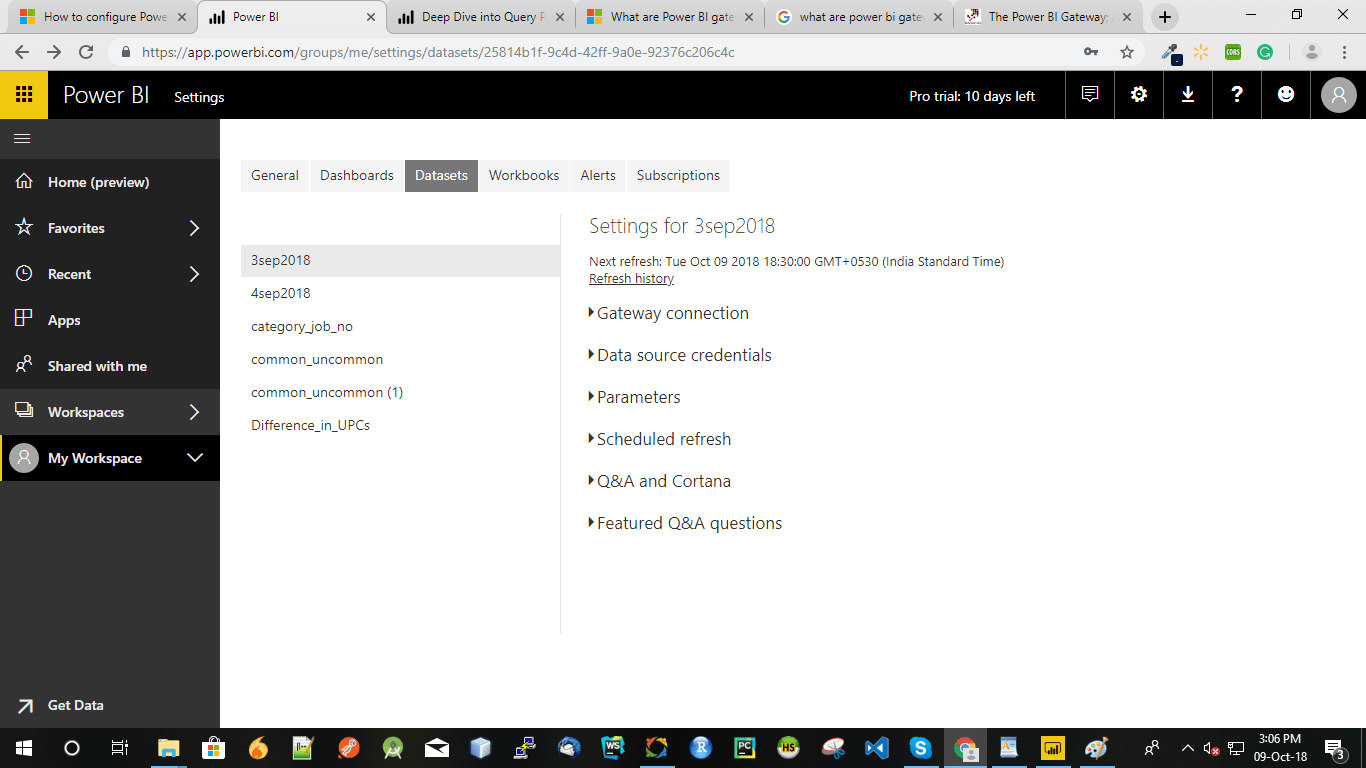Open the Chrome three-dot menu

1344,52
